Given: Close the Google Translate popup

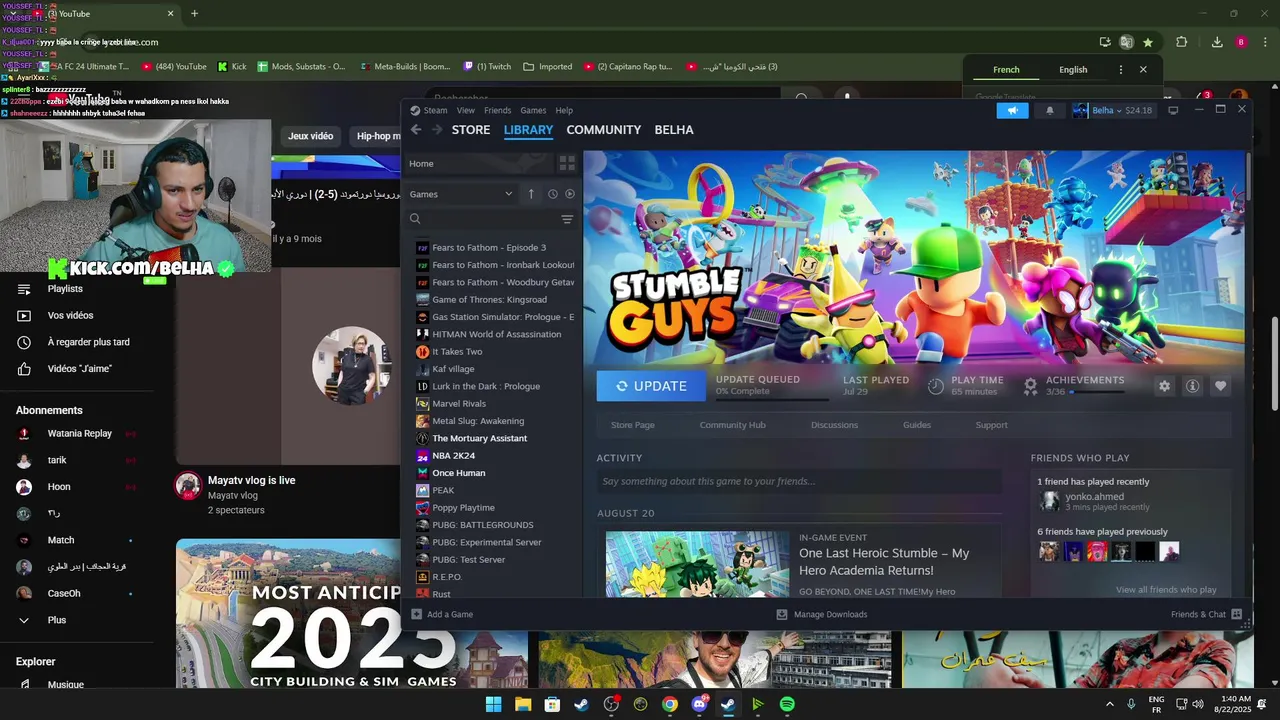Looking at the screenshot, I should pos(1143,70).
